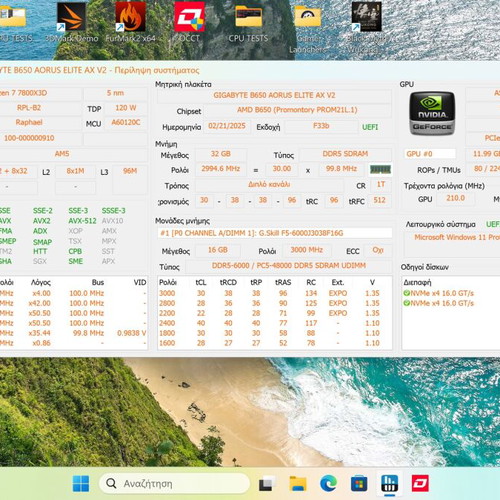The height and width of the screenshot is (500, 500).
Task: Click the GPU clock value 210.0
Action: (455, 198)
